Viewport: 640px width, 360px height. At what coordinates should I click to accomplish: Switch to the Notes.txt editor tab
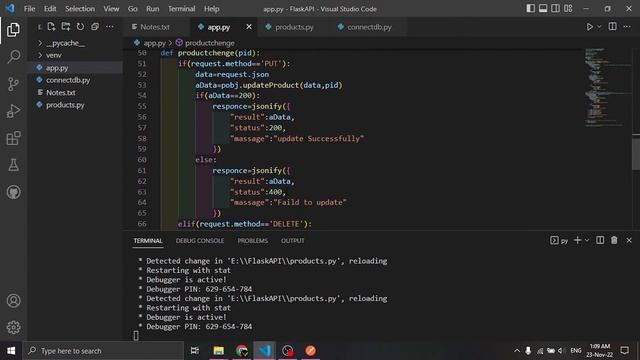tap(155, 27)
